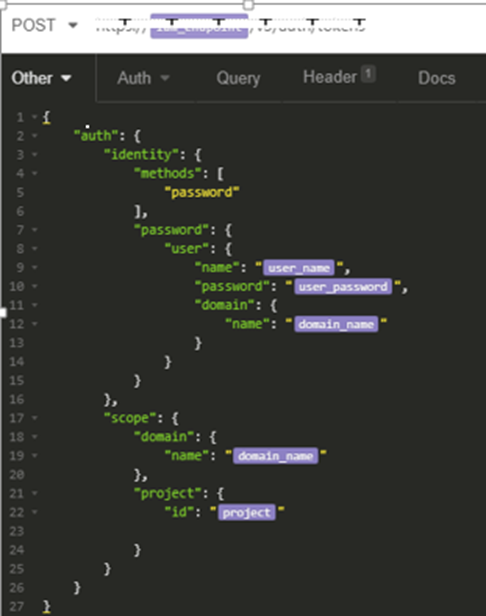Click the user_name variable tag

point(299,268)
